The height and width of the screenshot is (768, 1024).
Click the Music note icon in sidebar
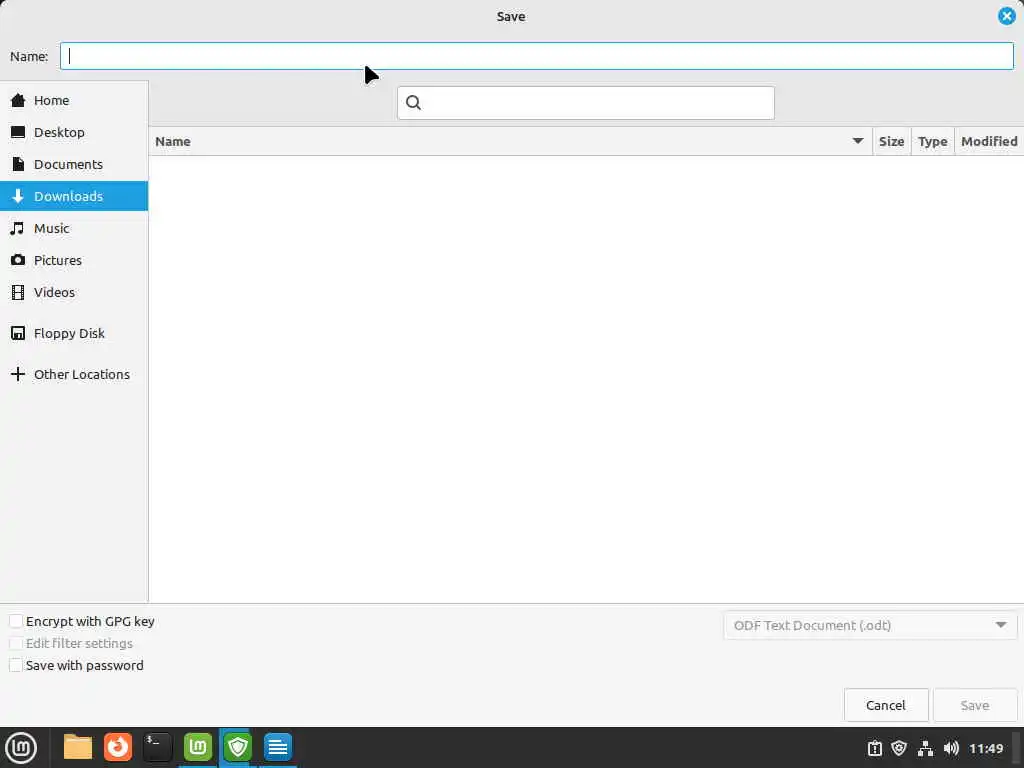pos(18,228)
